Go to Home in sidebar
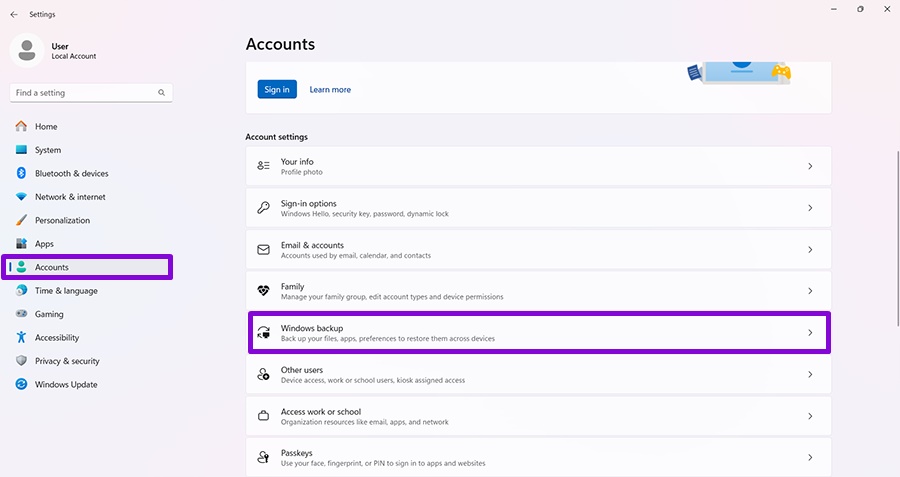The height and width of the screenshot is (477, 900). [x=46, y=126]
